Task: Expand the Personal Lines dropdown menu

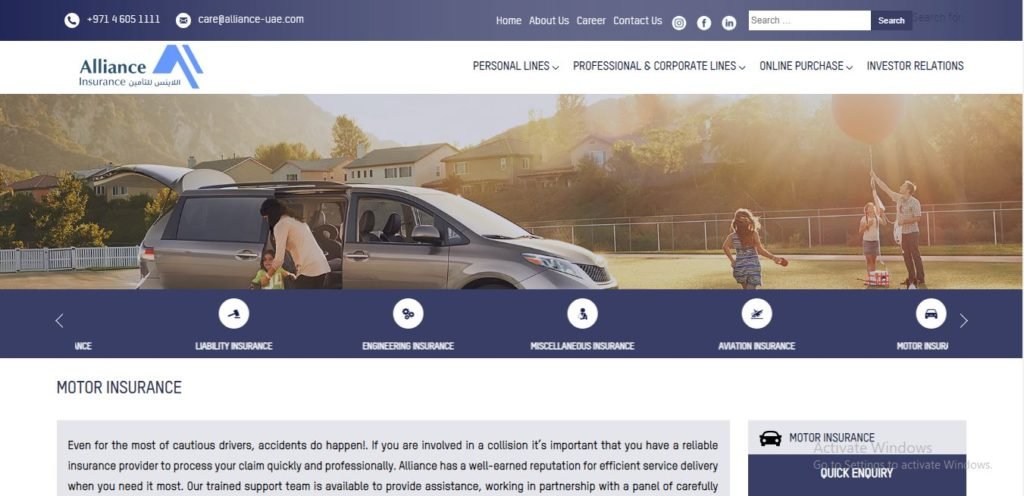Action: tap(516, 66)
